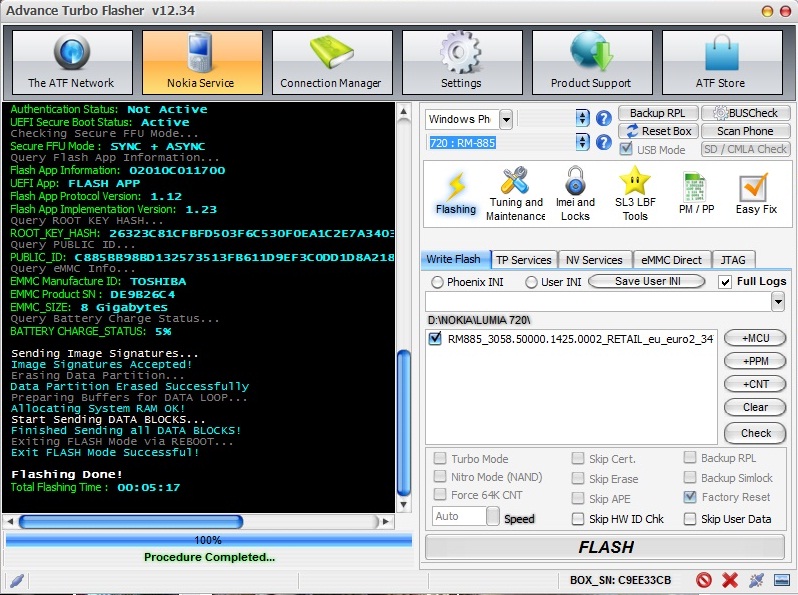The height and width of the screenshot is (595, 798).
Task: Enable Skip Erase checkbox
Action: (578, 478)
